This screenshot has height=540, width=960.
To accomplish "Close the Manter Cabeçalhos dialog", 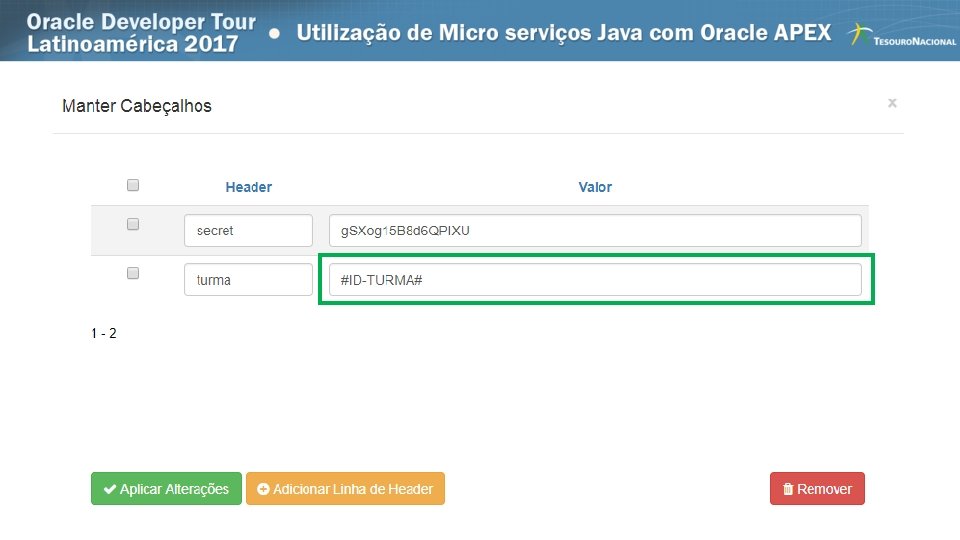I will pos(892,103).
